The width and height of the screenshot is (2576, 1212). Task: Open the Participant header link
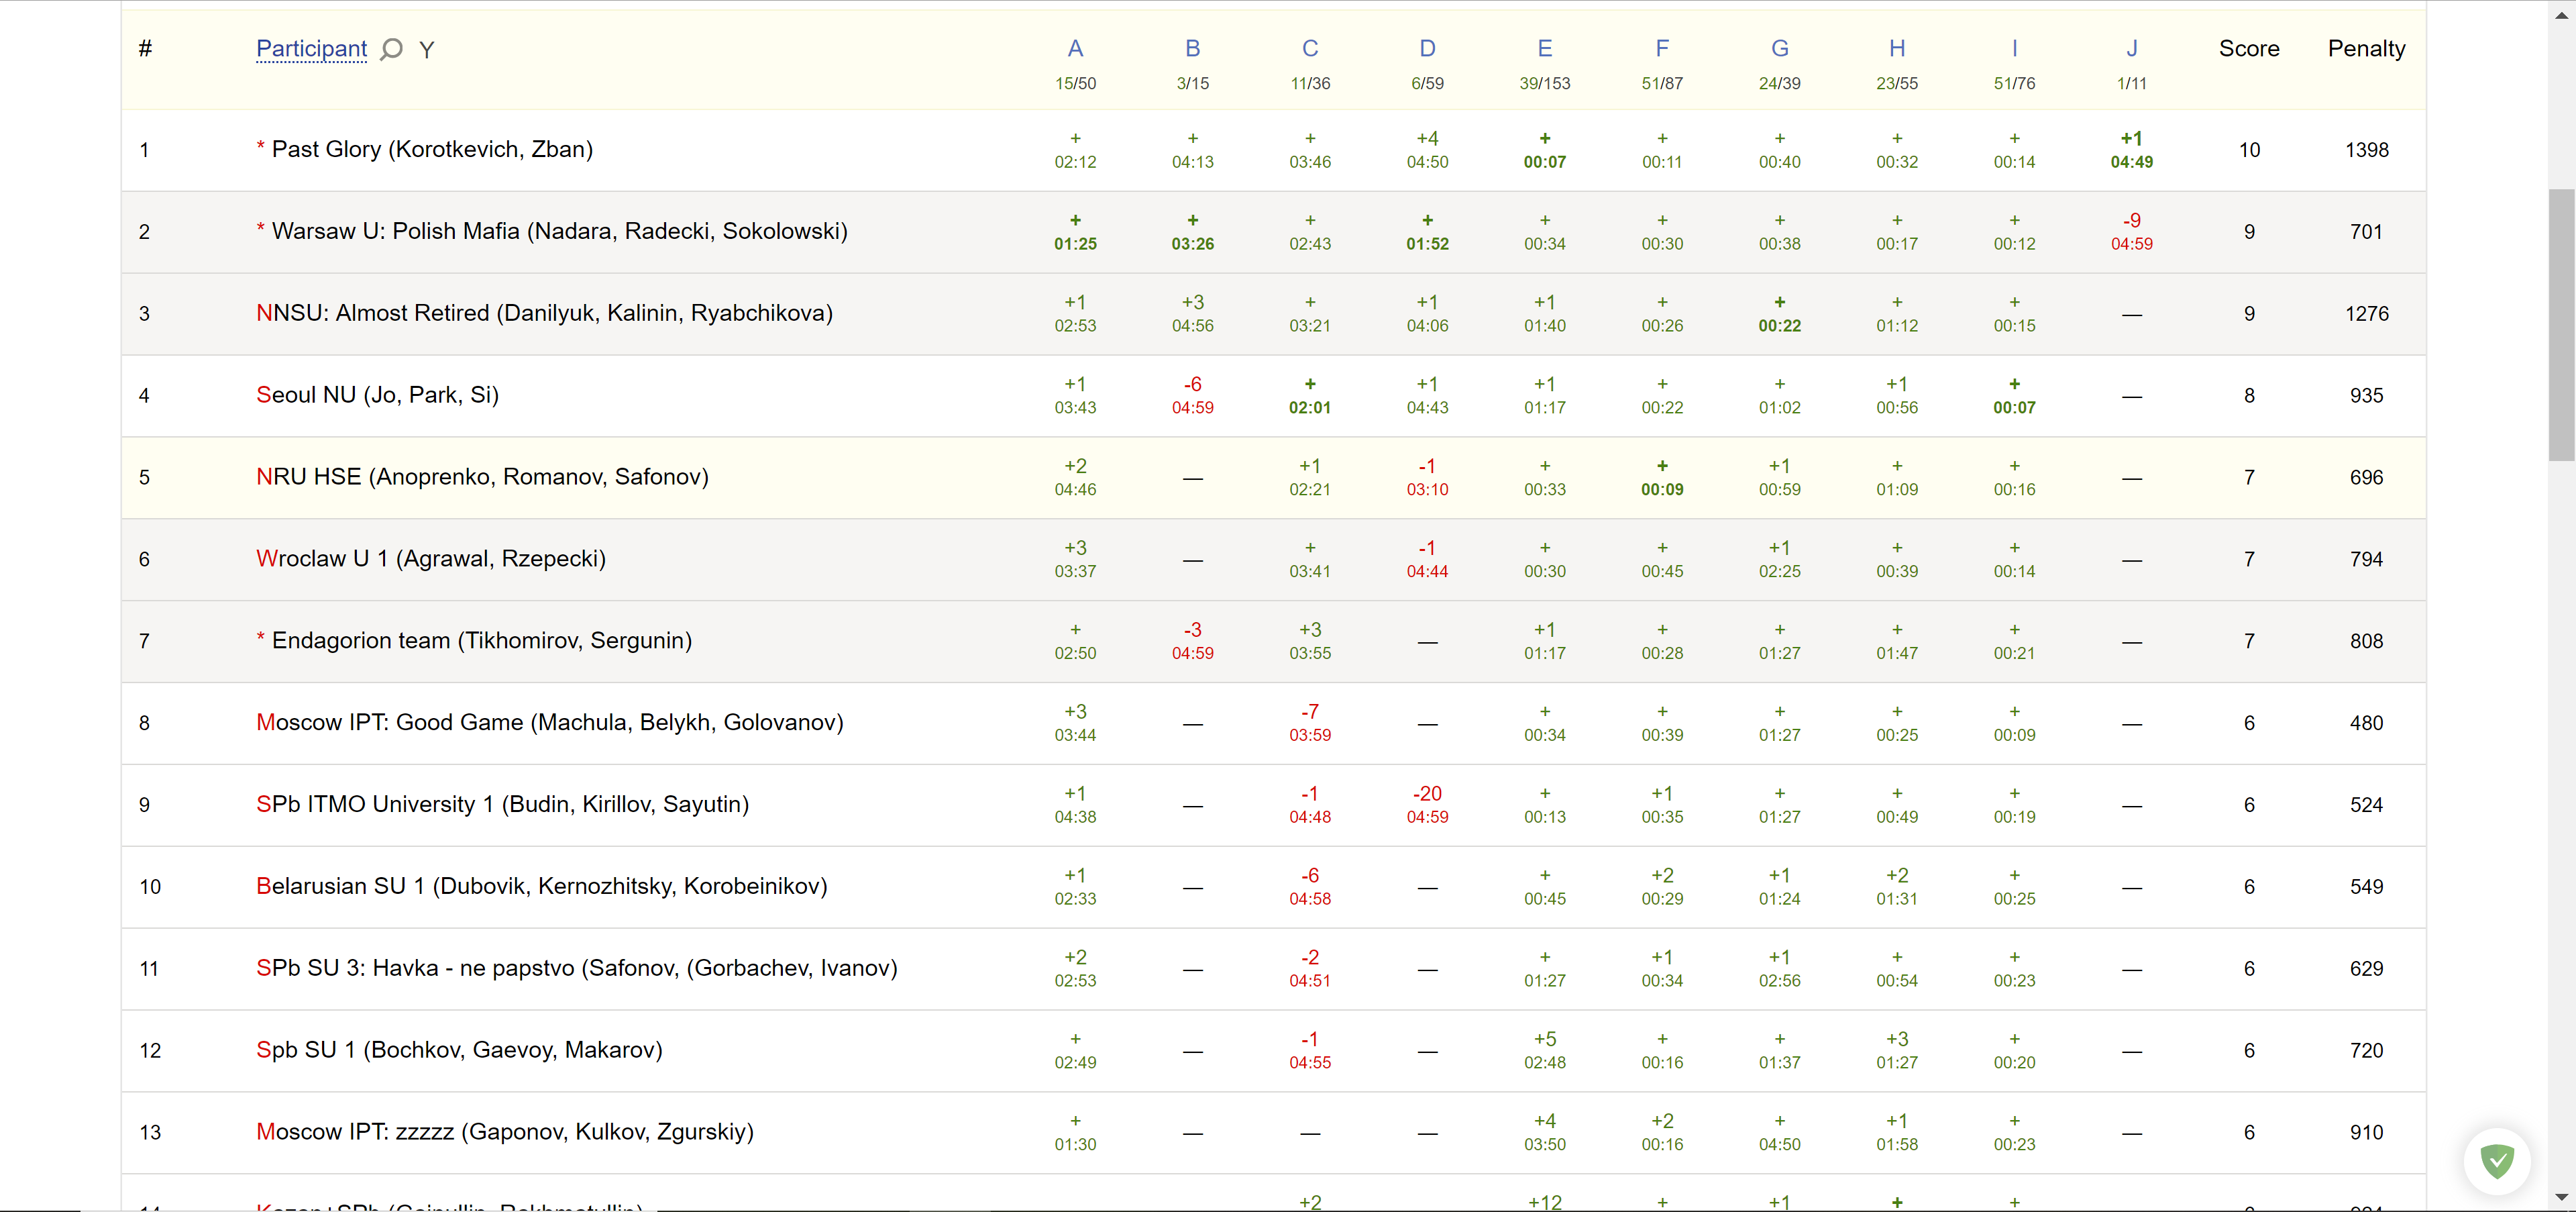coord(311,49)
